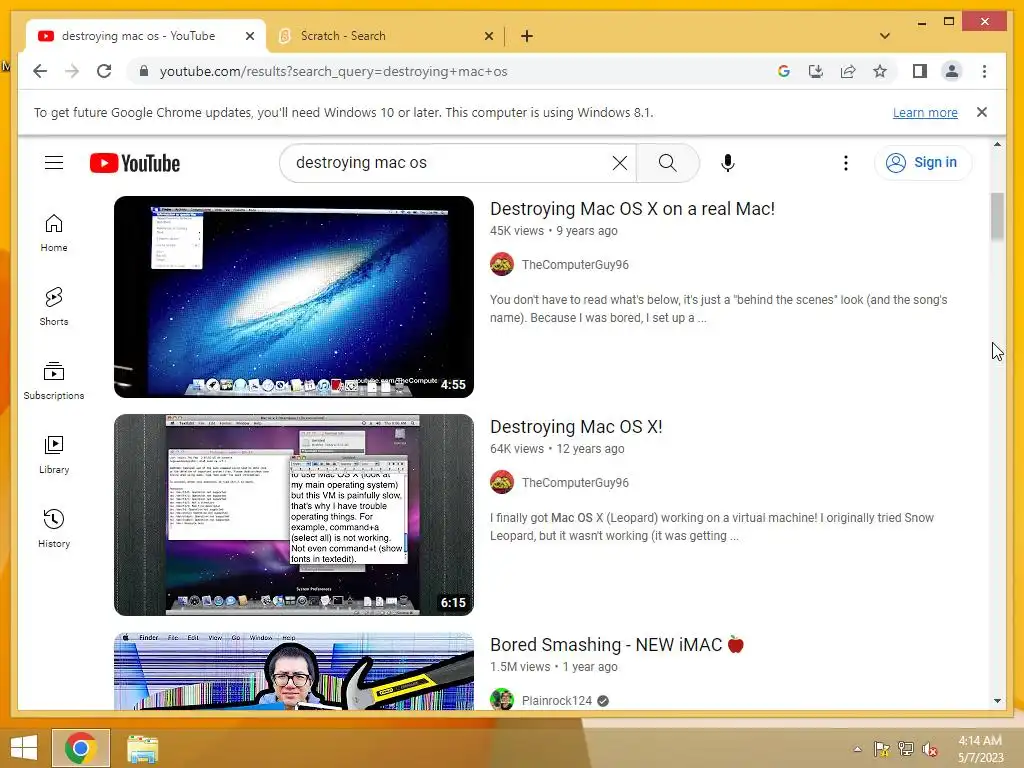This screenshot has height=768, width=1024.
Task: Clear the YouTube search query
Action: pyautogui.click(x=620, y=163)
